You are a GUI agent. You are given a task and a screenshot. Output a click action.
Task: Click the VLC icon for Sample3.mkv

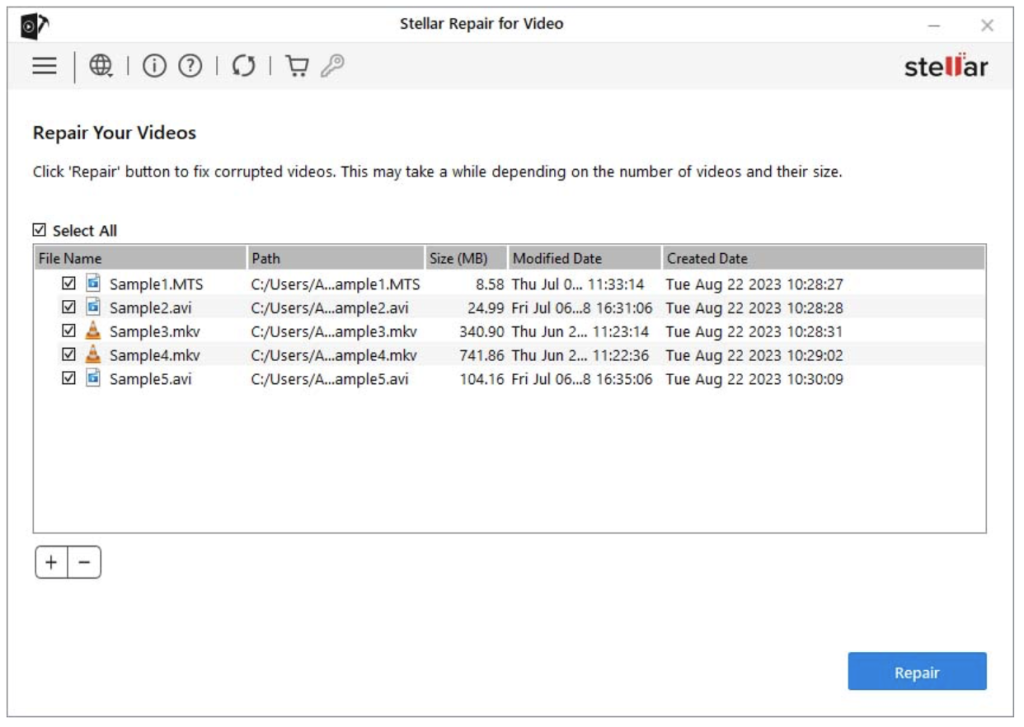[93, 331]
